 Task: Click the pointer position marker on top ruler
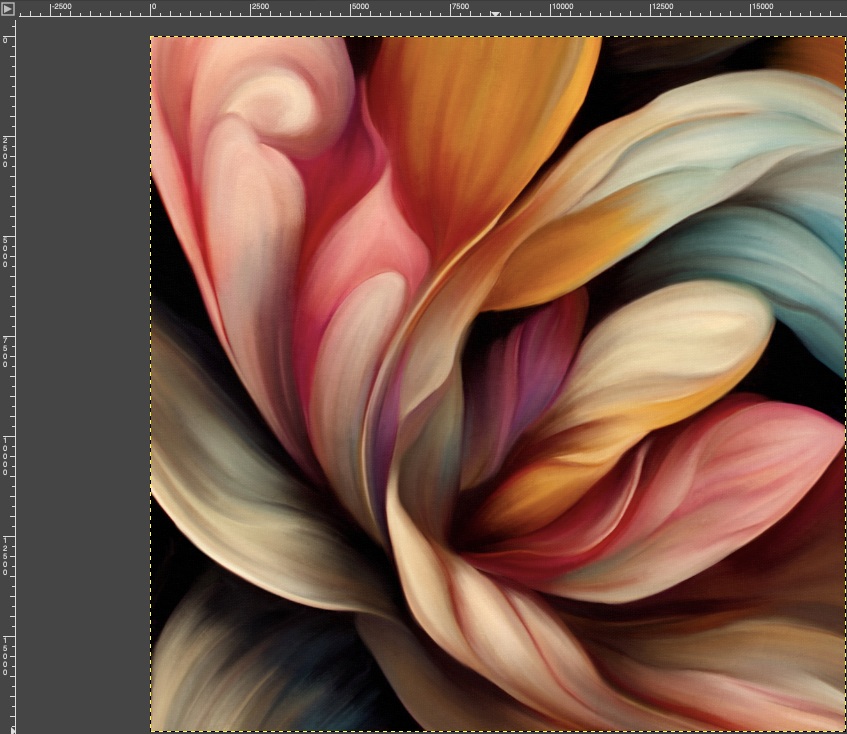pyautogui.click(x=495, y=14)
